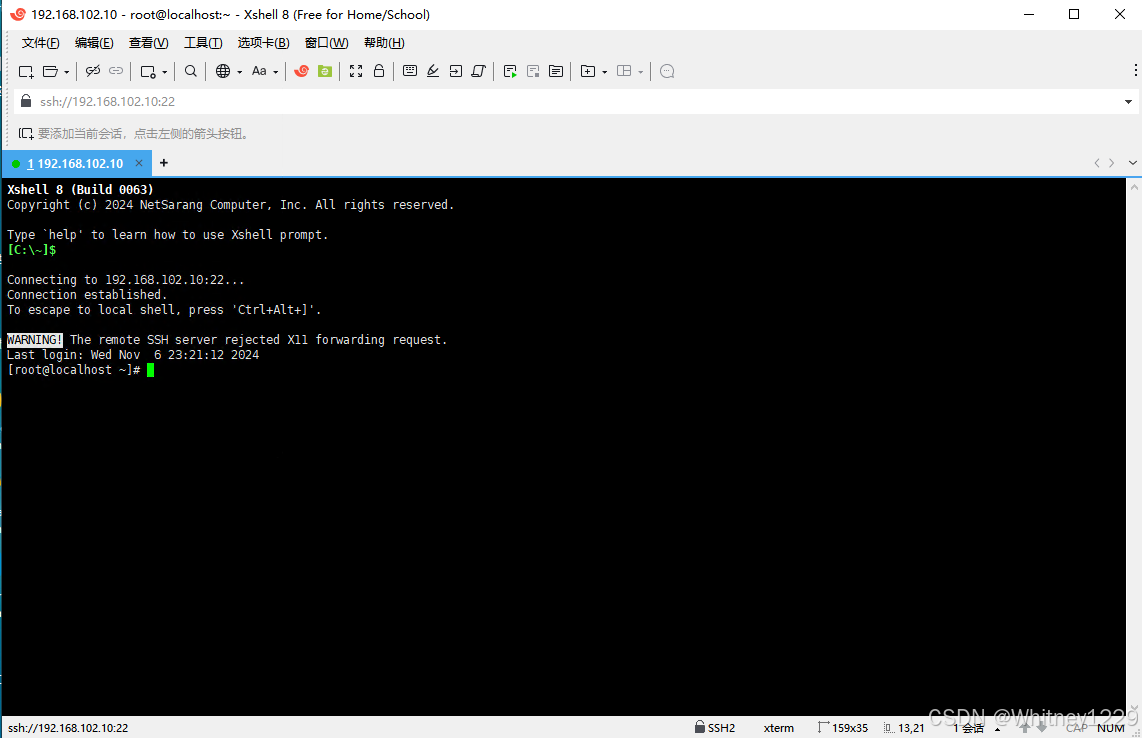
Task: Launch Xshell via red swirl toolbar icon
Action: 302,71
